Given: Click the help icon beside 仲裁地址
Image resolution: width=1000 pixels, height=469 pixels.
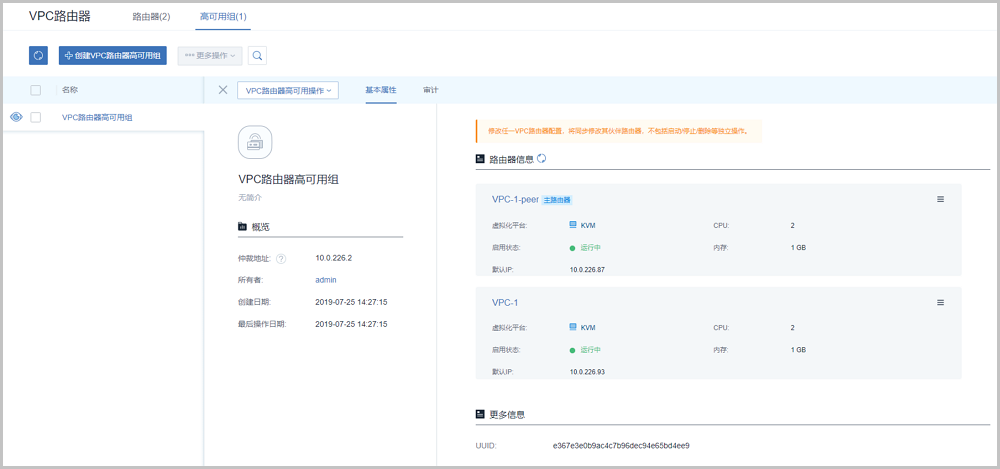Looking at the screenshot, I should click(281, 258).
